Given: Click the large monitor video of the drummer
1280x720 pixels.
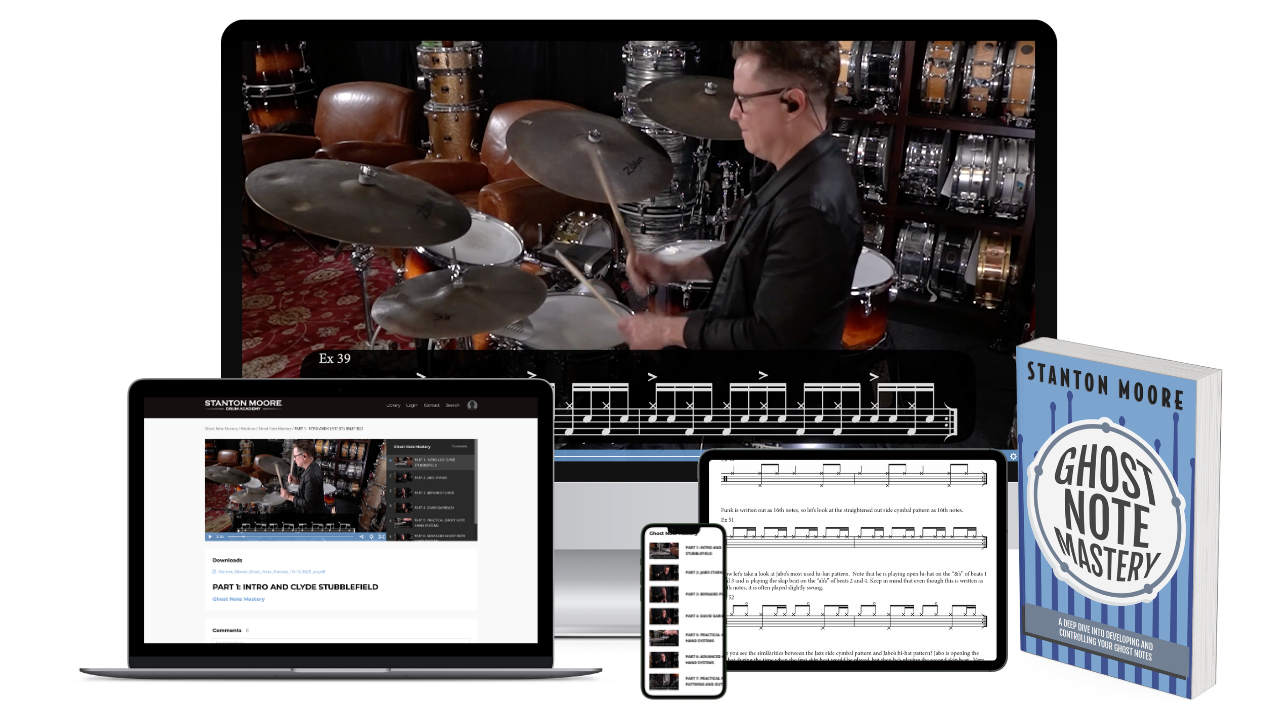Looking at the screenshot, I should [638, 195].
